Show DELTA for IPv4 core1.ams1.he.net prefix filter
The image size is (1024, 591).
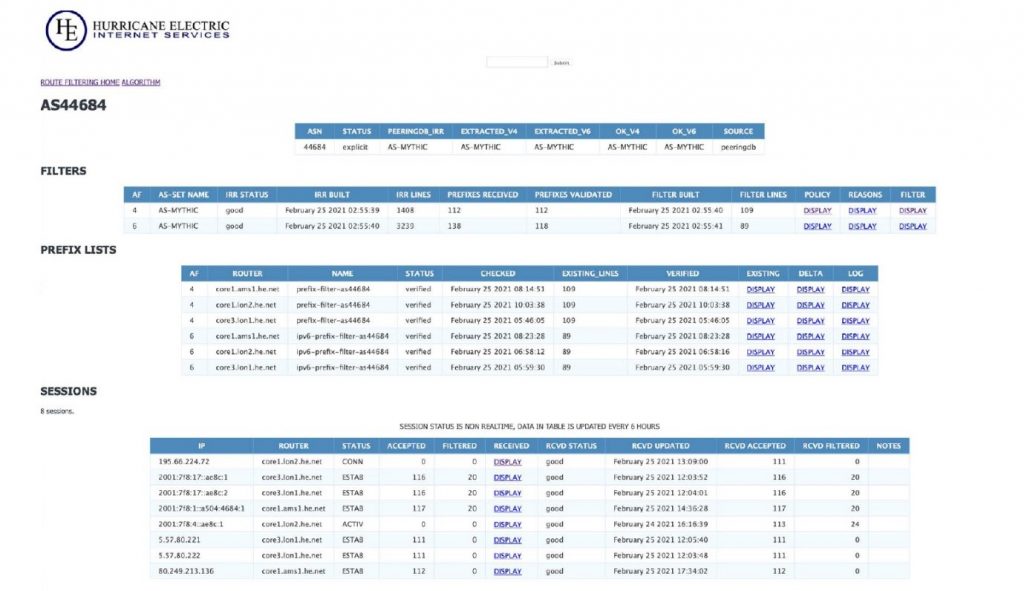[x=810, y=289]
